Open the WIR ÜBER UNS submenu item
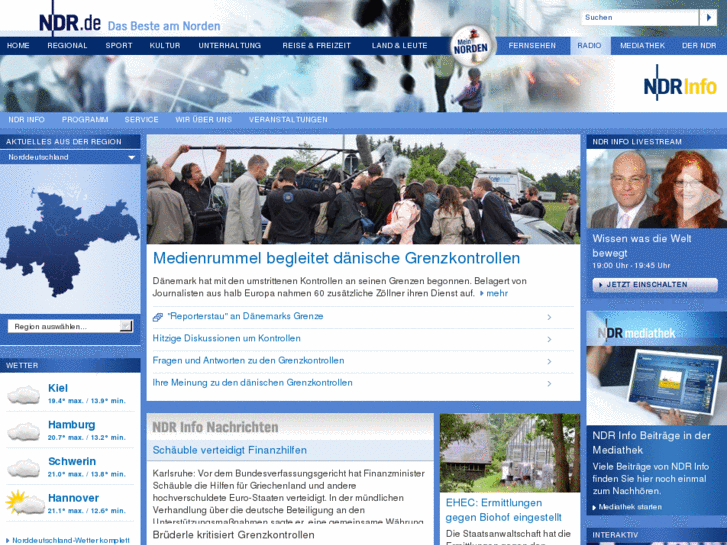Screen dimensions: 727x545 (204, 119)
